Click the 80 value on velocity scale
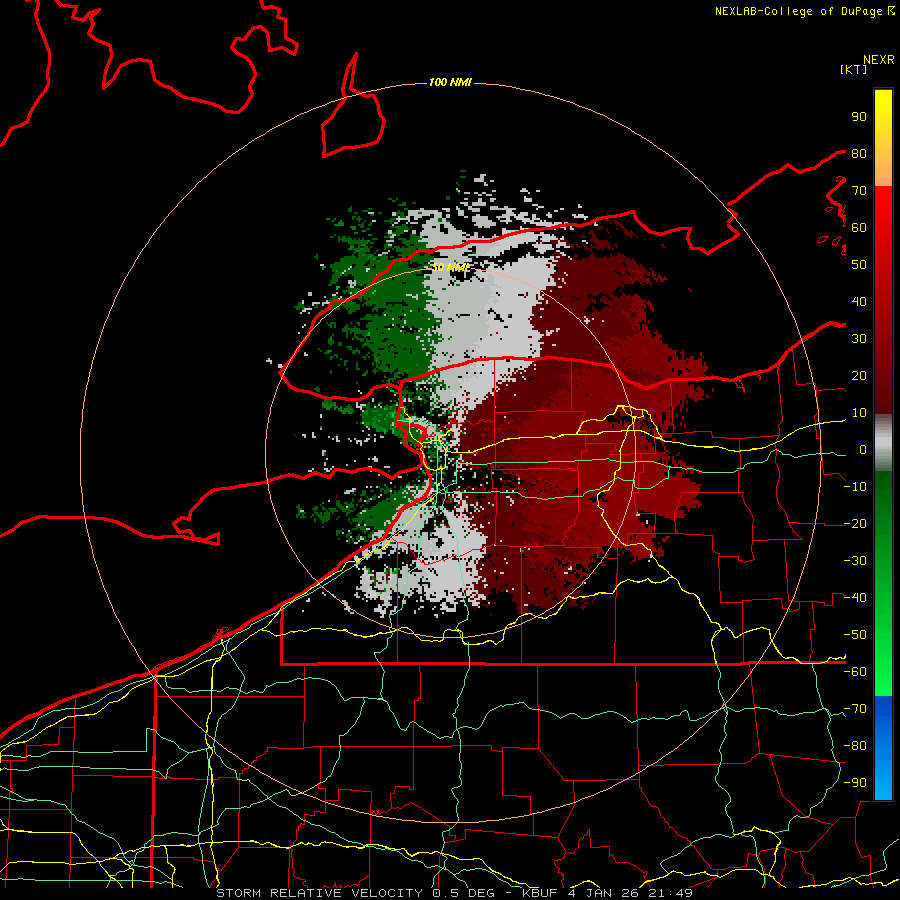This screenshot has height=900, width=900. [x=859, y=153]
